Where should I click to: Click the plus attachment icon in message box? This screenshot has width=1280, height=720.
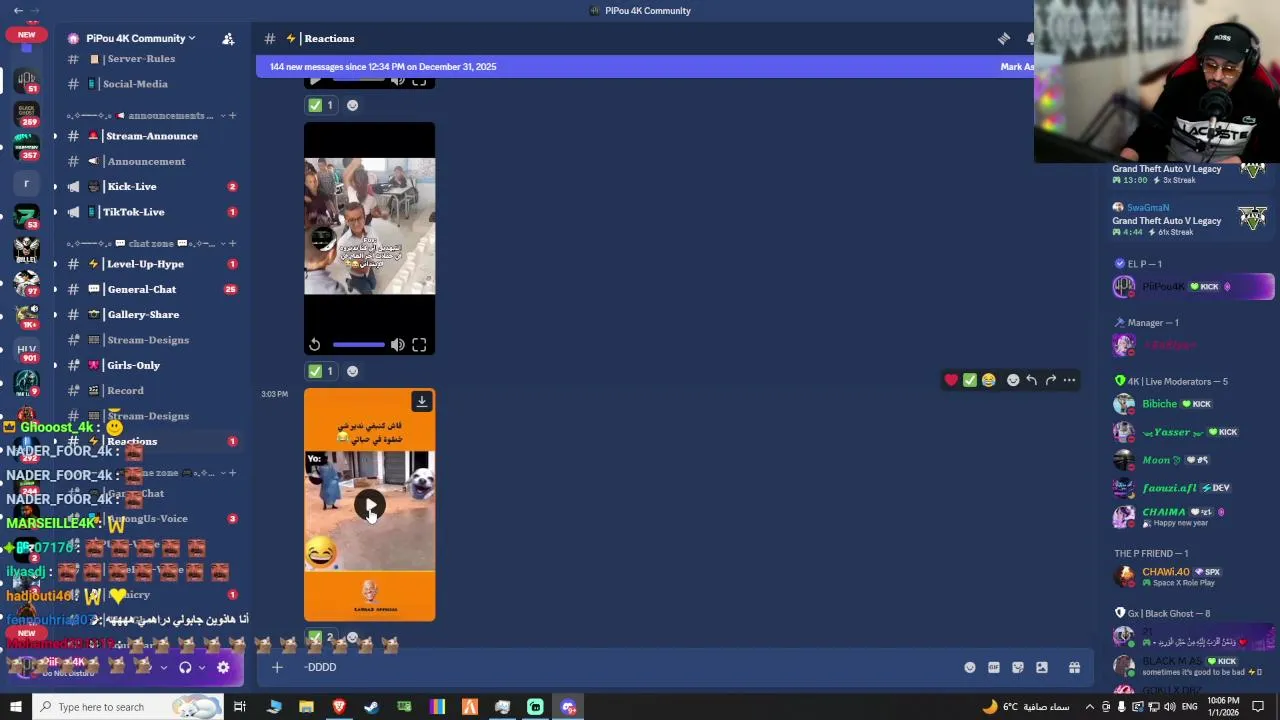[277, 667]
